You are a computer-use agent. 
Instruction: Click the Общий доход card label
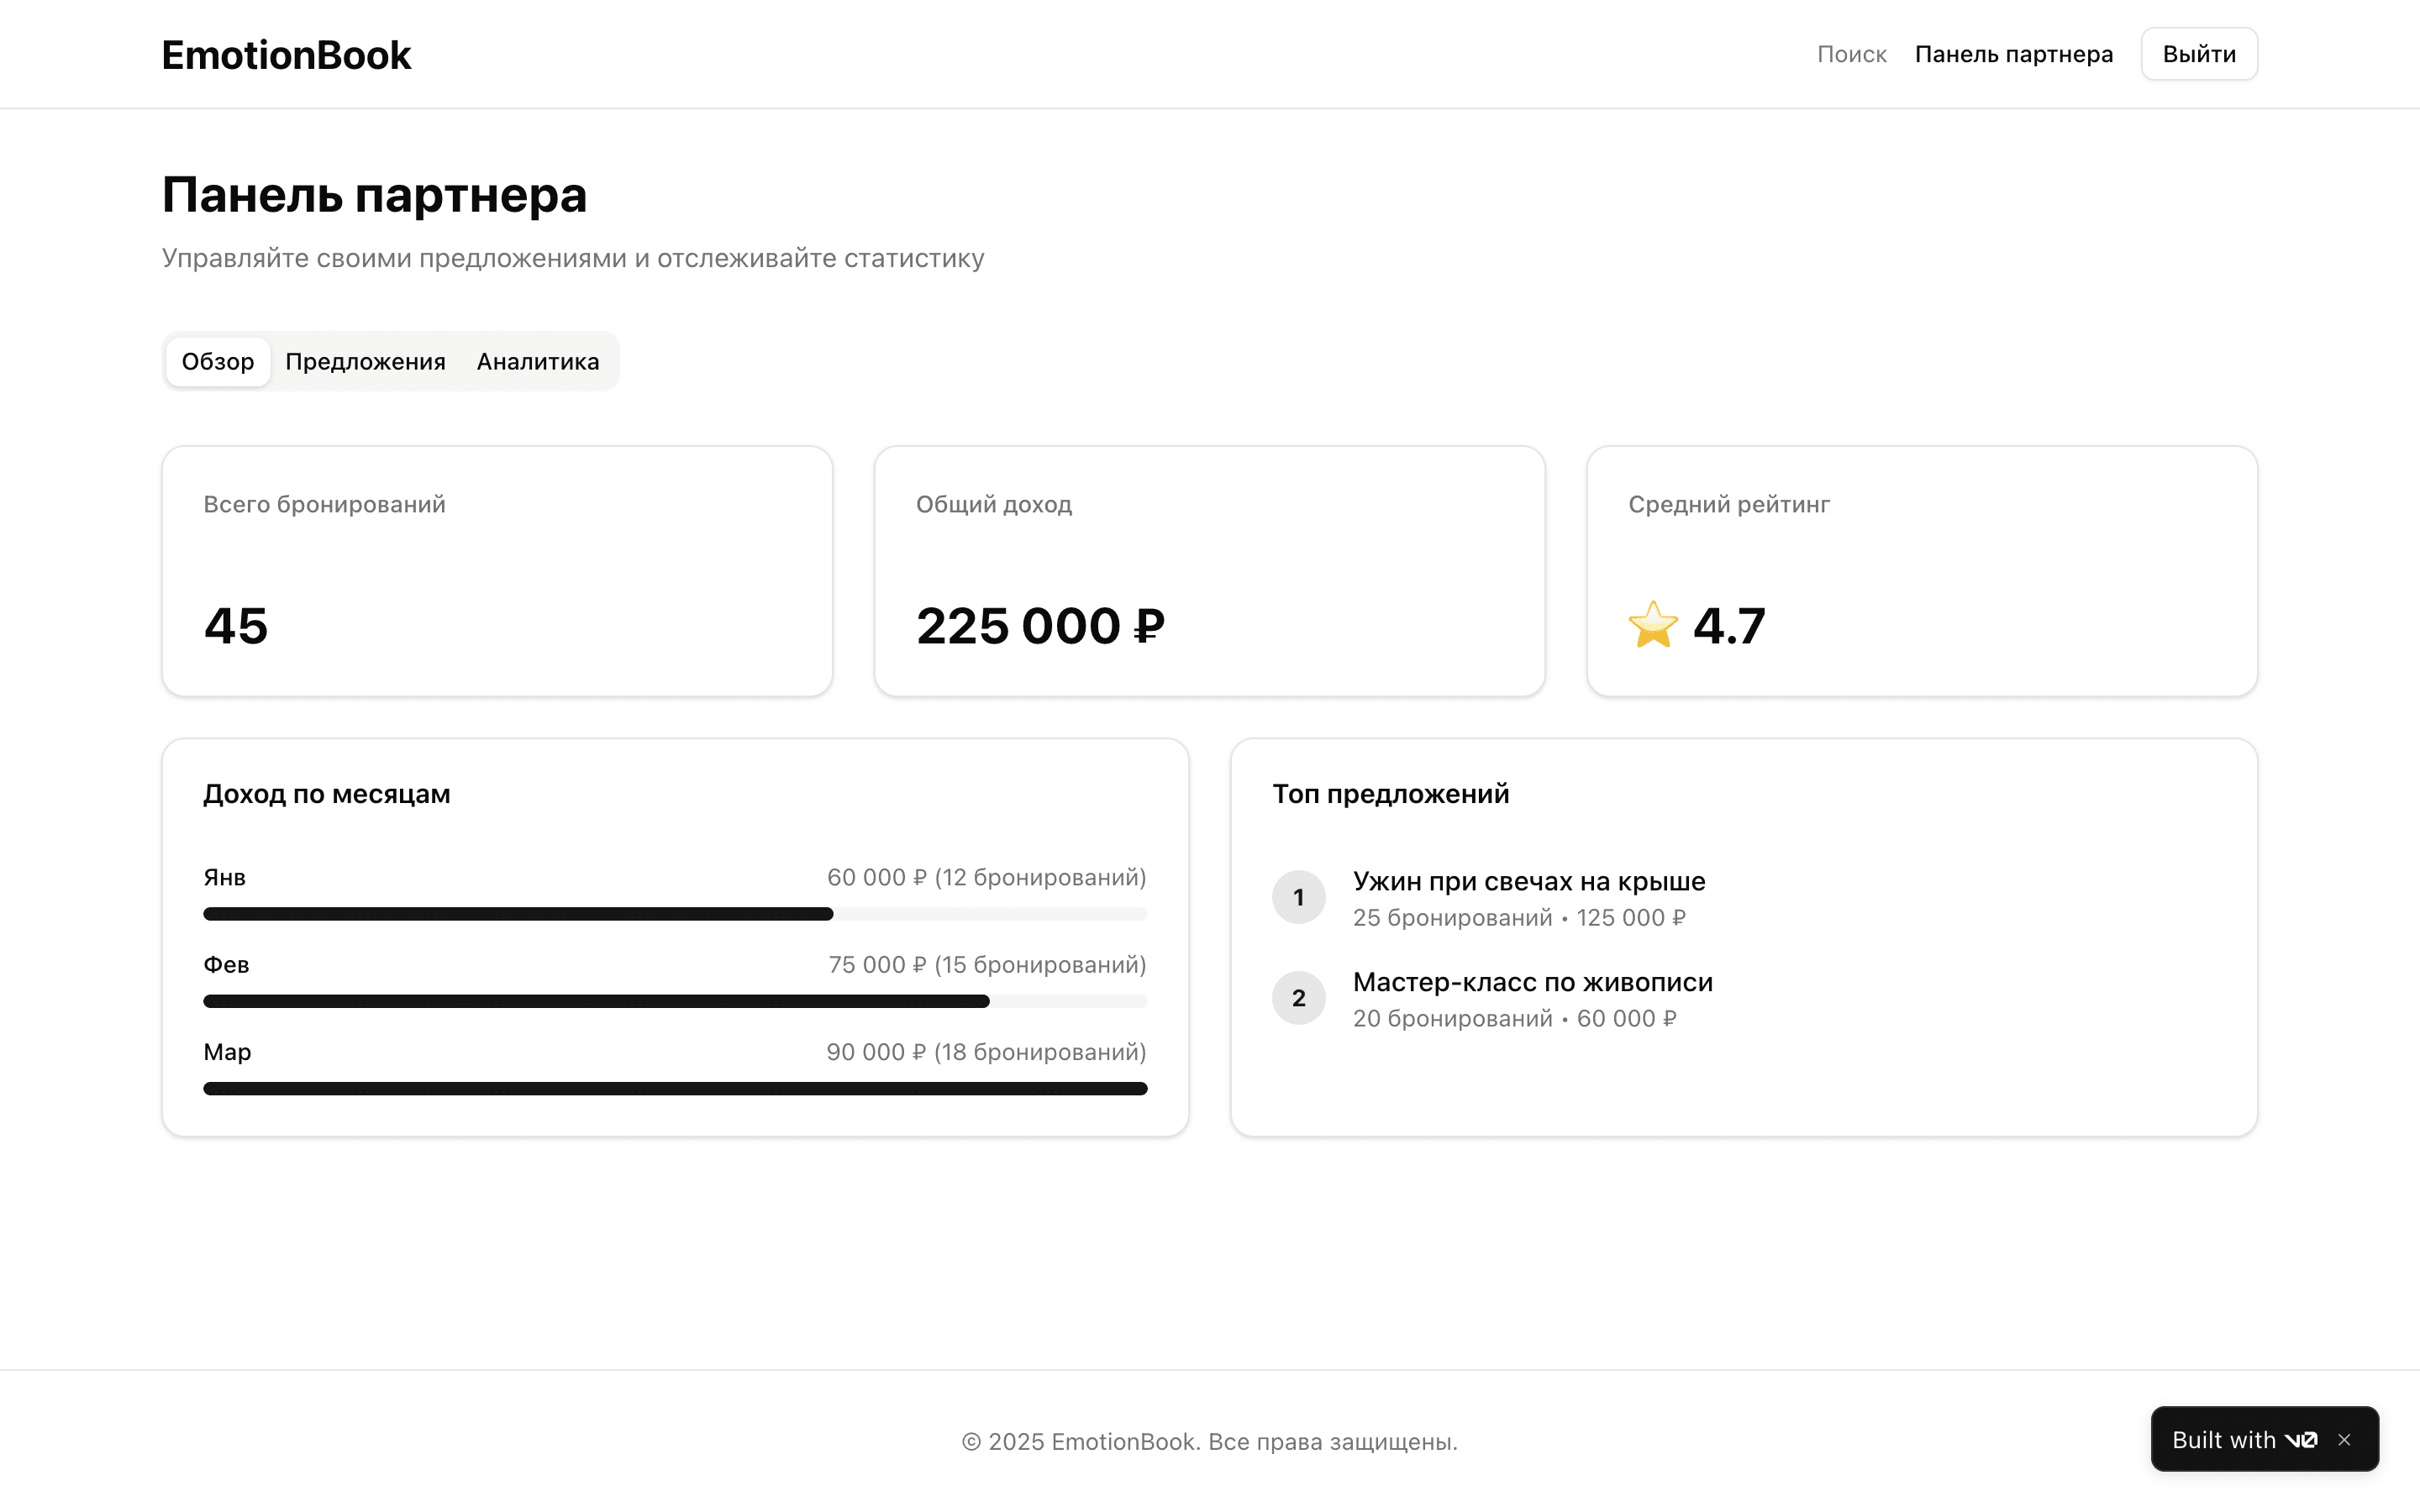point(994,504)
